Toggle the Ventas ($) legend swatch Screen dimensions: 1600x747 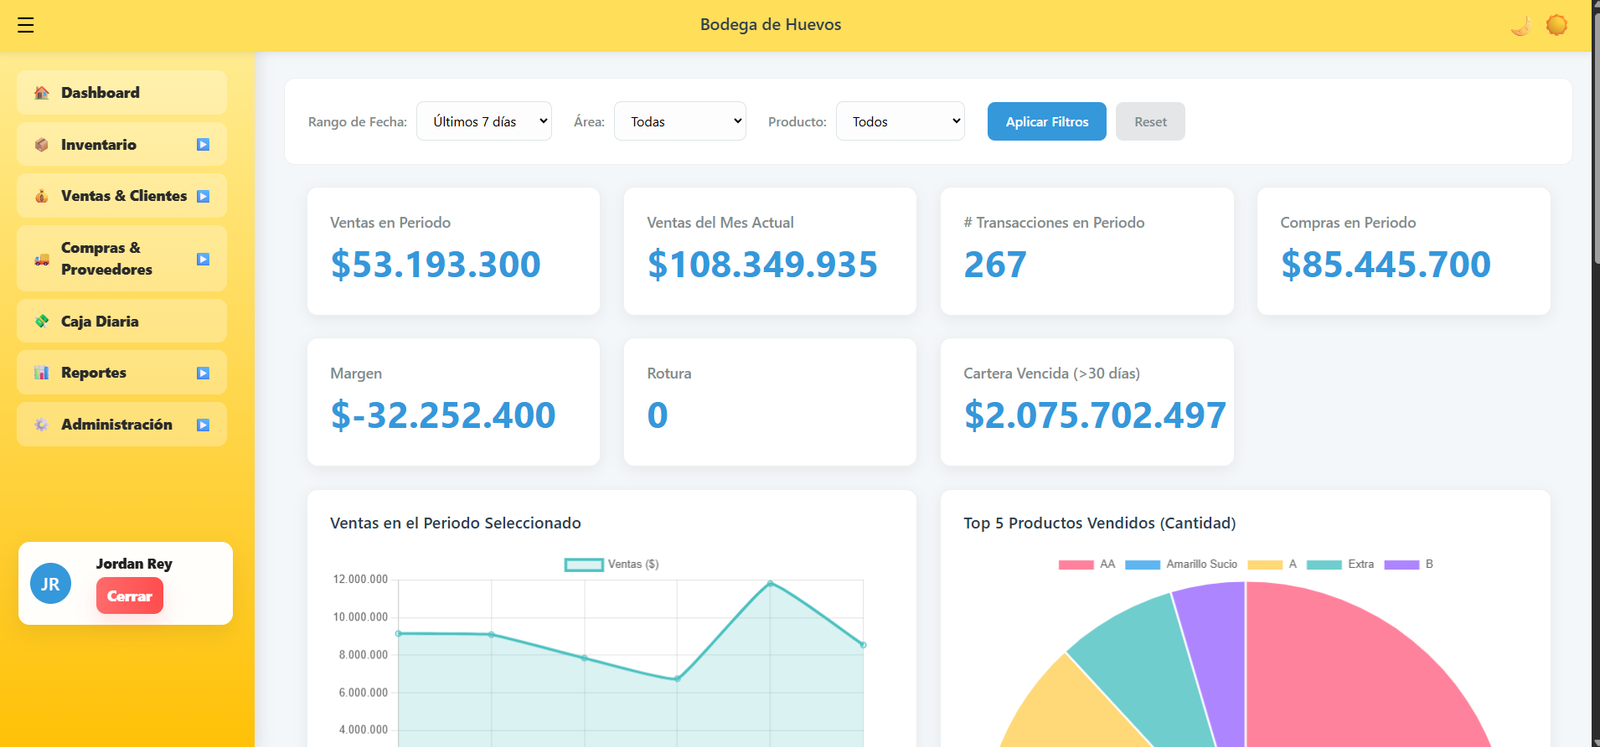click(584, 565)
